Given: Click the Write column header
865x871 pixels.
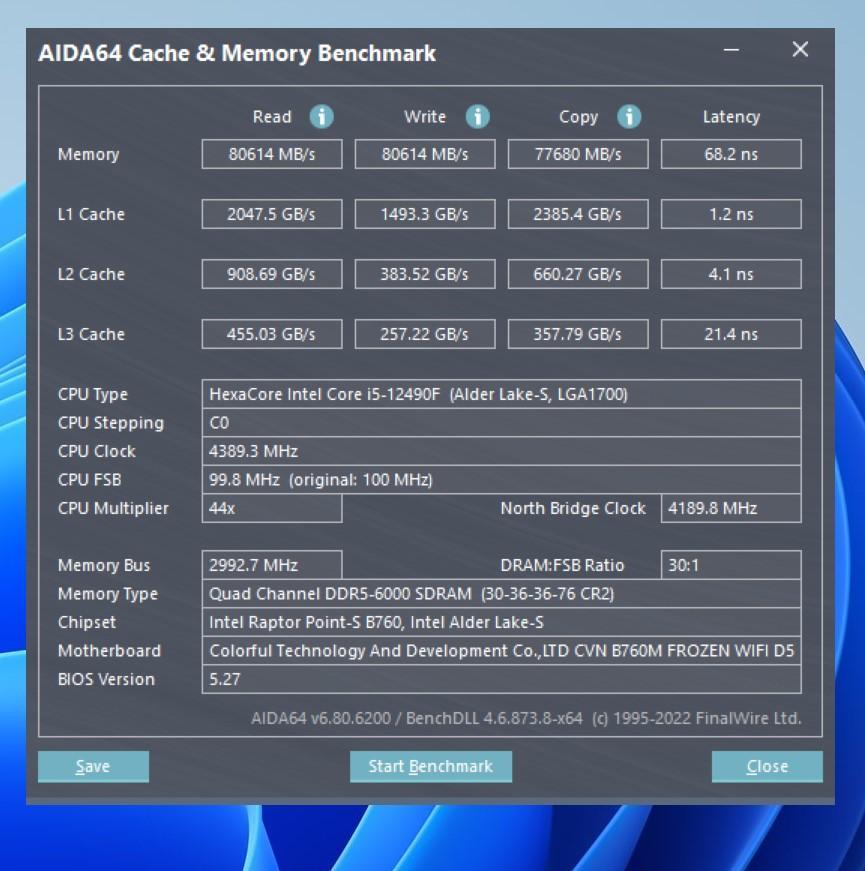Looking at the screenshot, I should (425, 117).
